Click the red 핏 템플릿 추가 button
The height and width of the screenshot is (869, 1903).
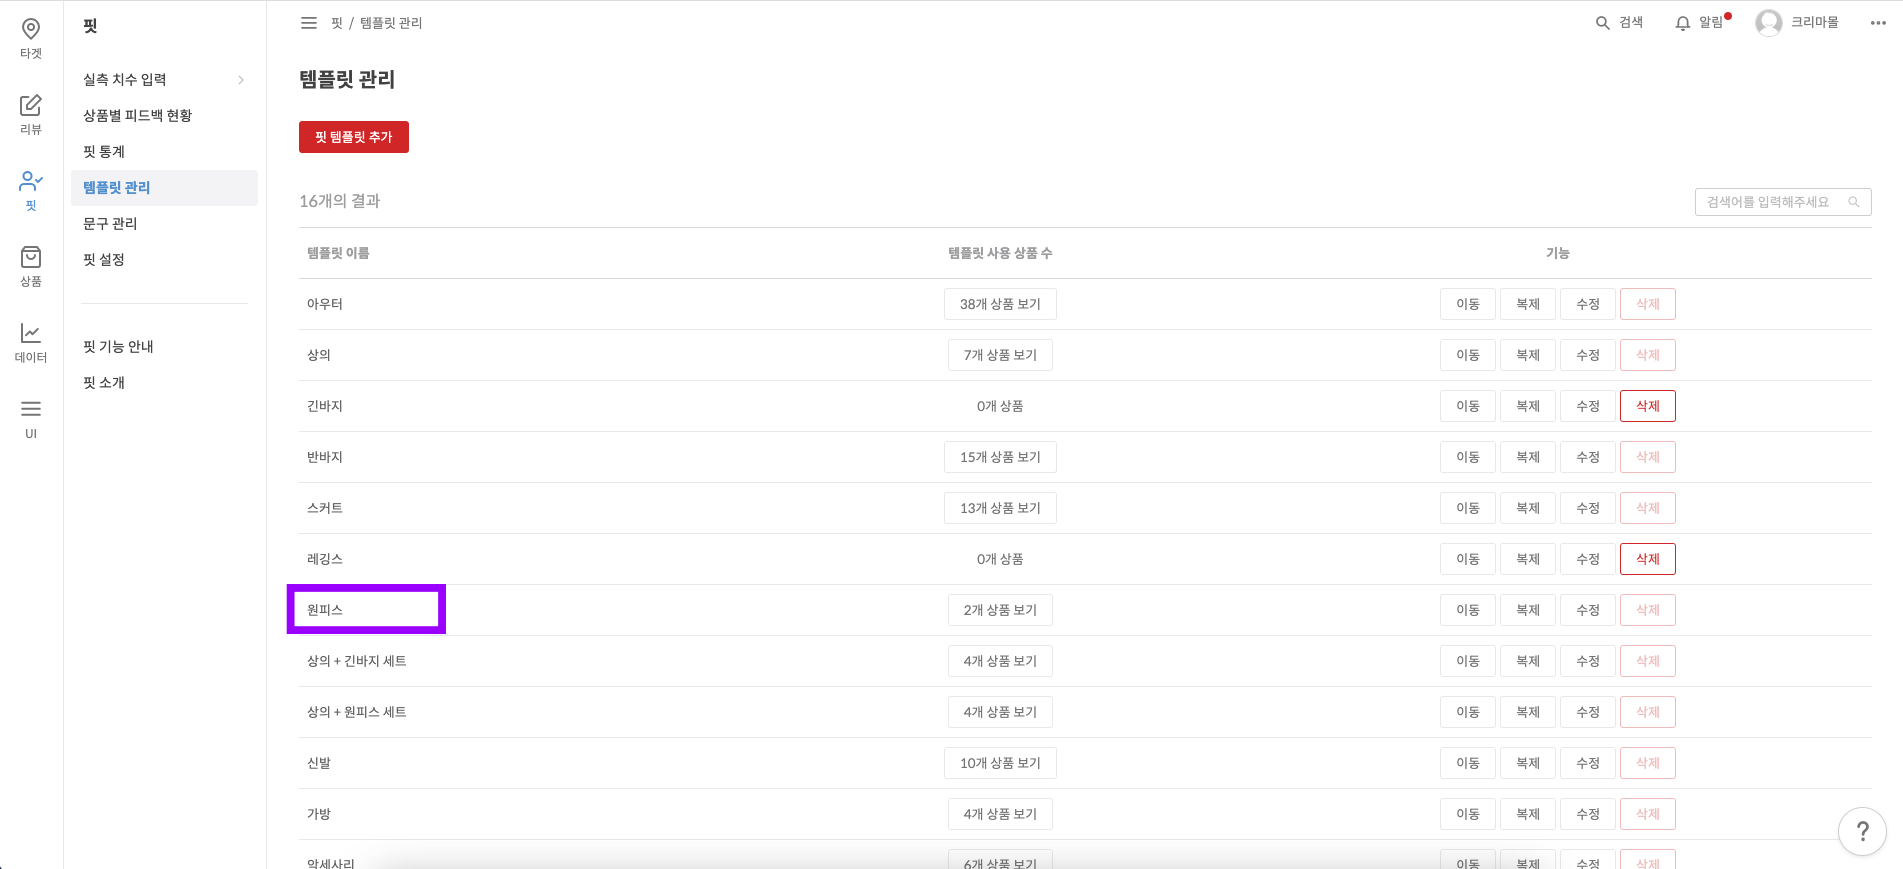tap(353, 137)
